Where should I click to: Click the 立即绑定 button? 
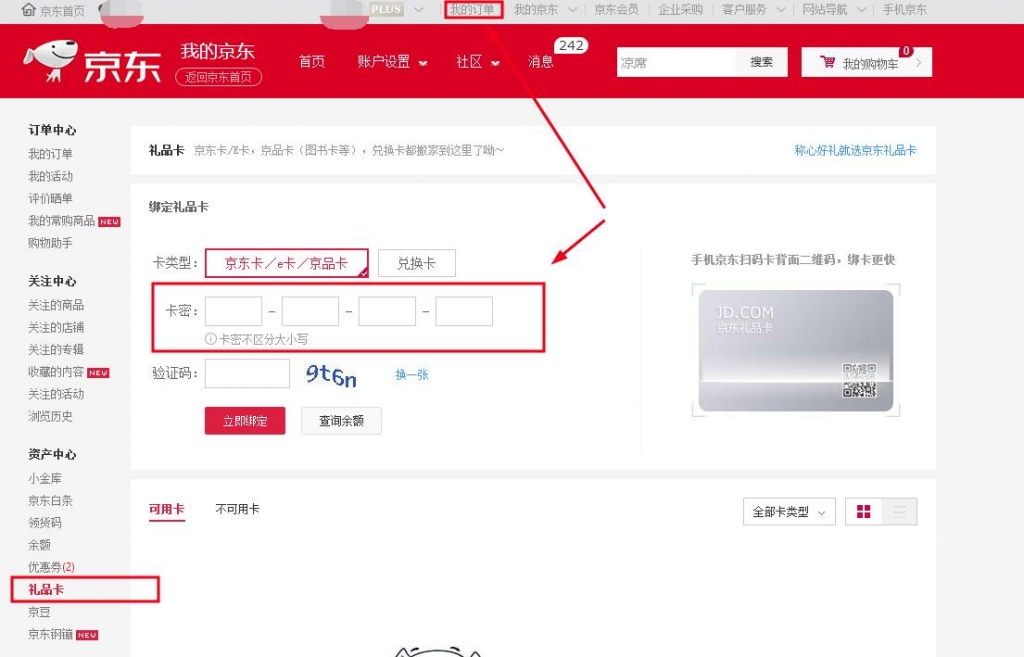[x=245, y=421]
